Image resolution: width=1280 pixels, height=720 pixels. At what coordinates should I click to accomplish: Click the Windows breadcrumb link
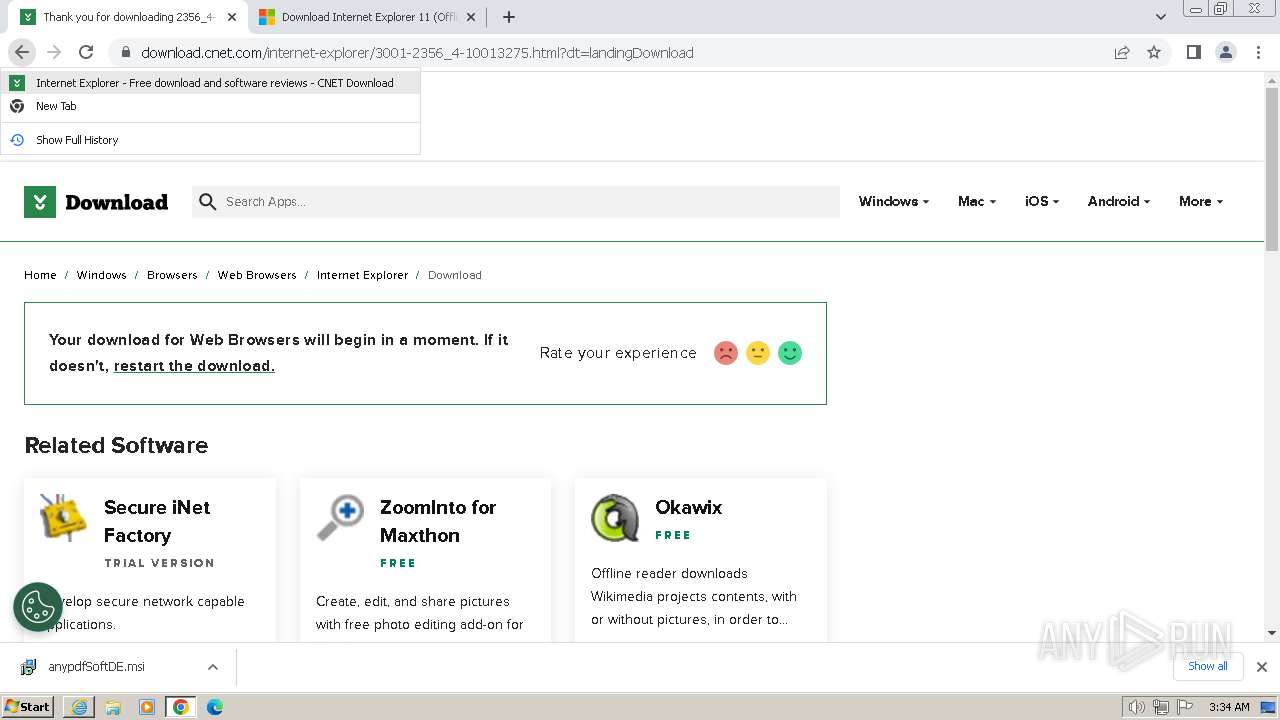tap(101, 275)
